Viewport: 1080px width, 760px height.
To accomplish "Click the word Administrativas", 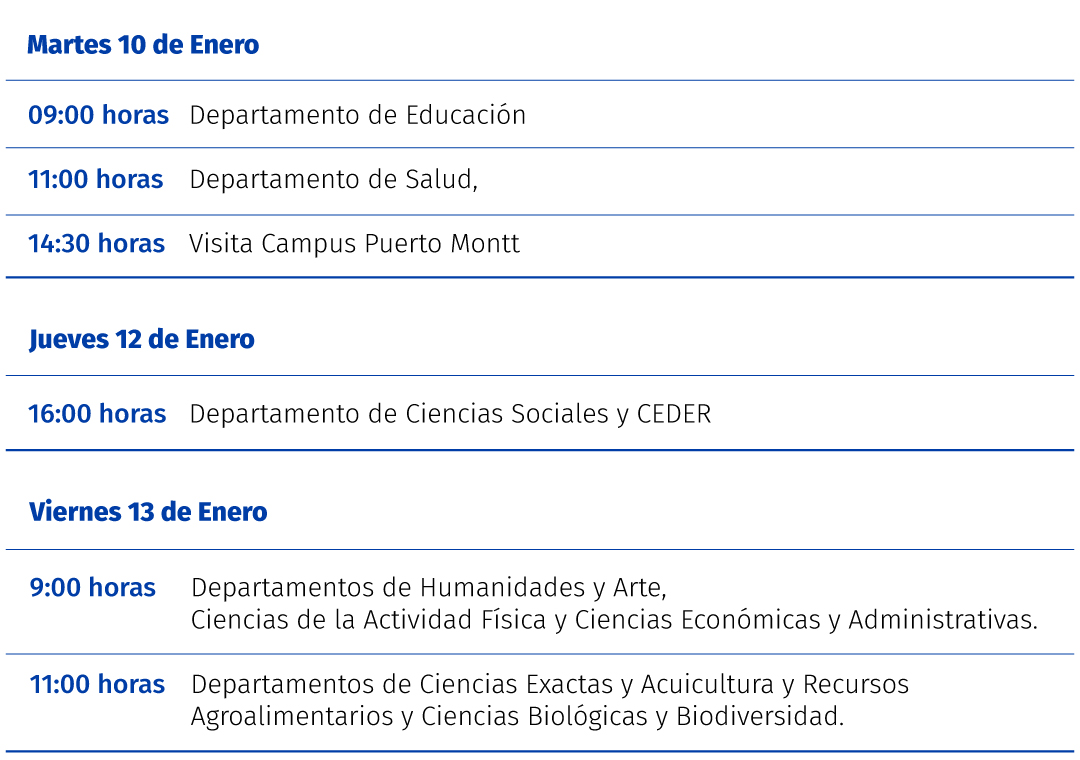I will 943,620.
